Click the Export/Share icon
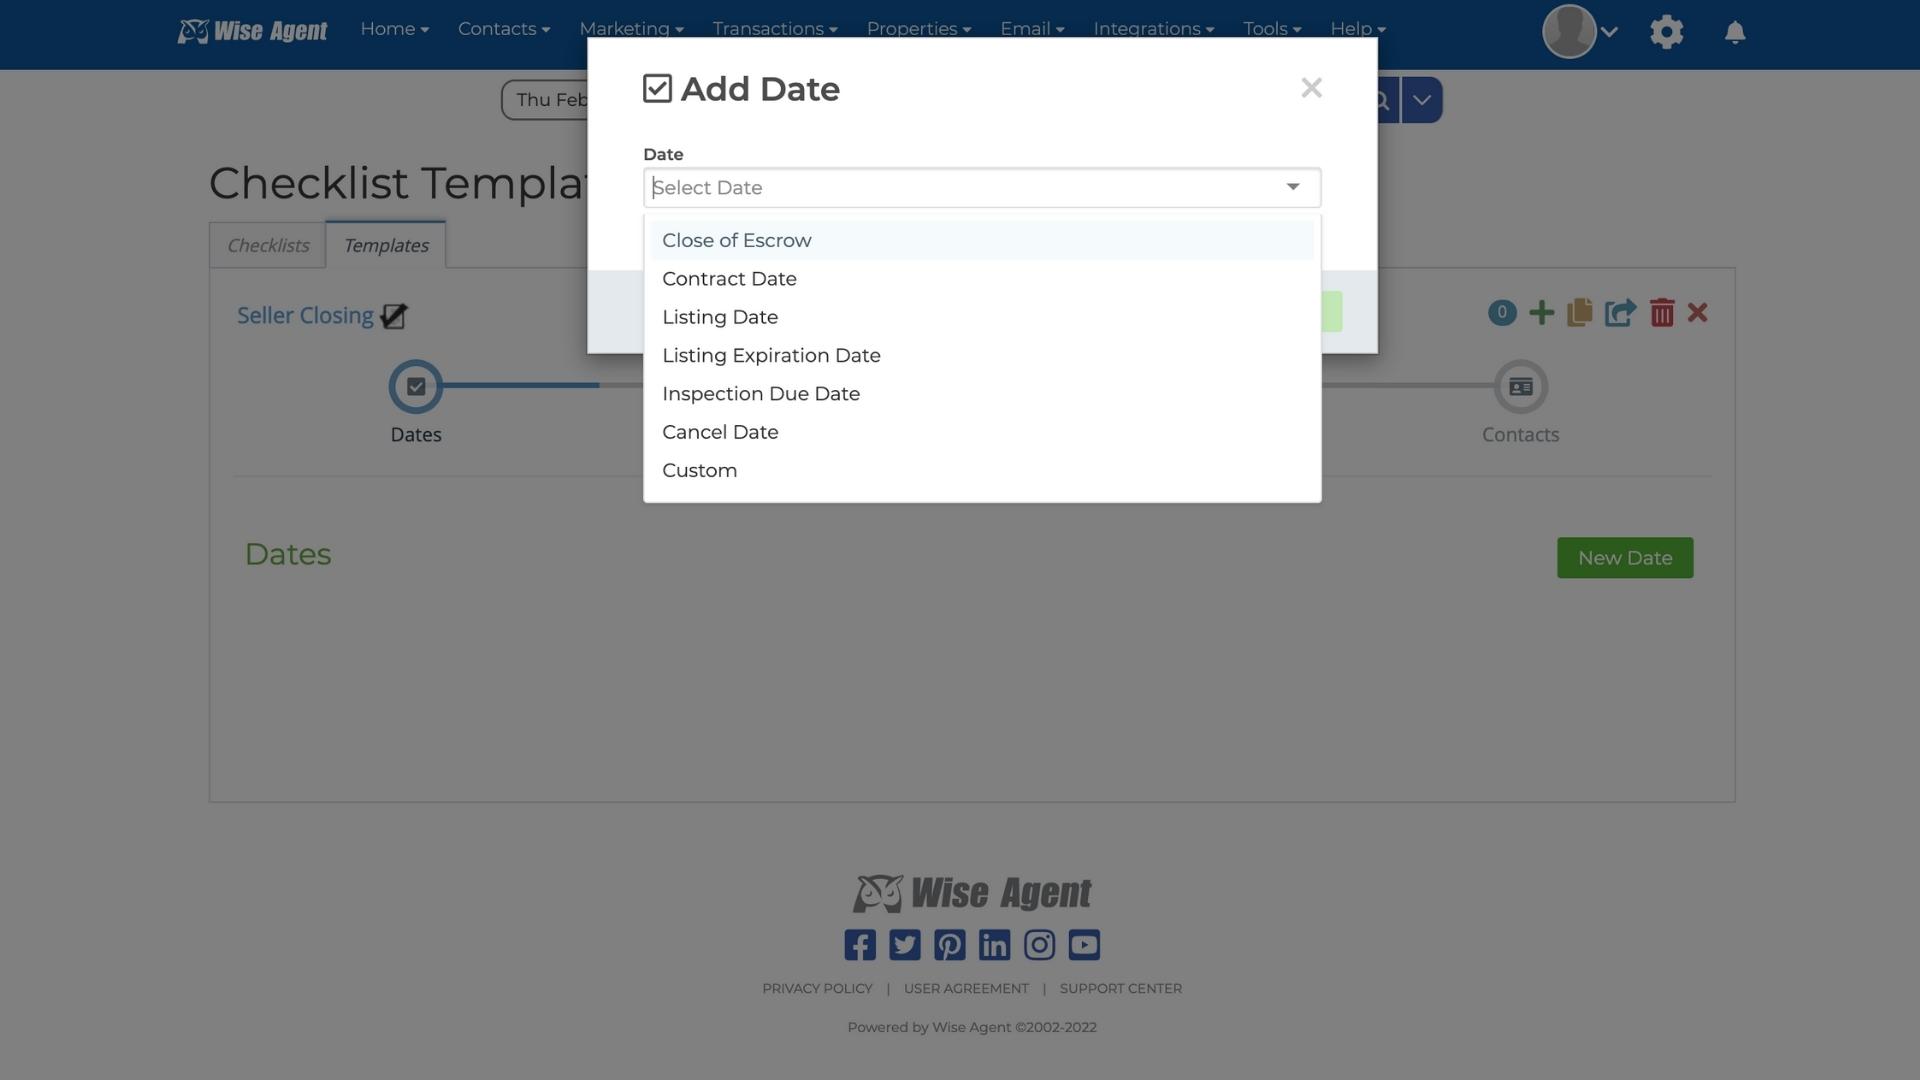Image resolution: width=1920 pixels, height=1080 pixels. (1619, 313)
